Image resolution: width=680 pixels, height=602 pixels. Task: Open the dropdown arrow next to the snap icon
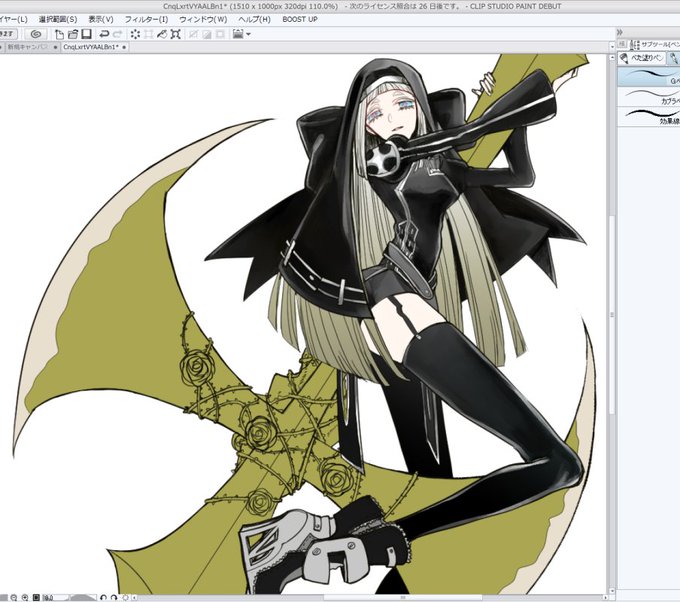[248, 34]
